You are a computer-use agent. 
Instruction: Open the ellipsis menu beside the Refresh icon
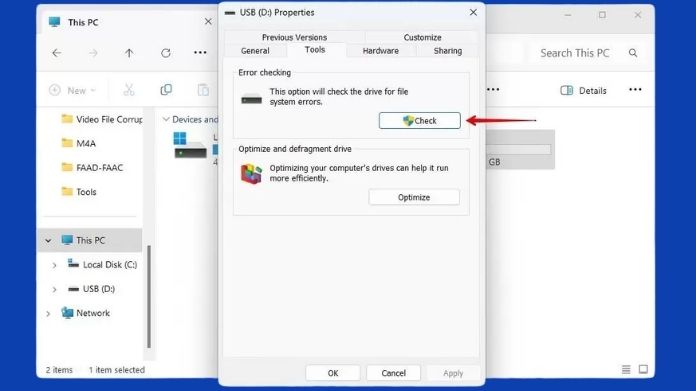coord(200,53)
